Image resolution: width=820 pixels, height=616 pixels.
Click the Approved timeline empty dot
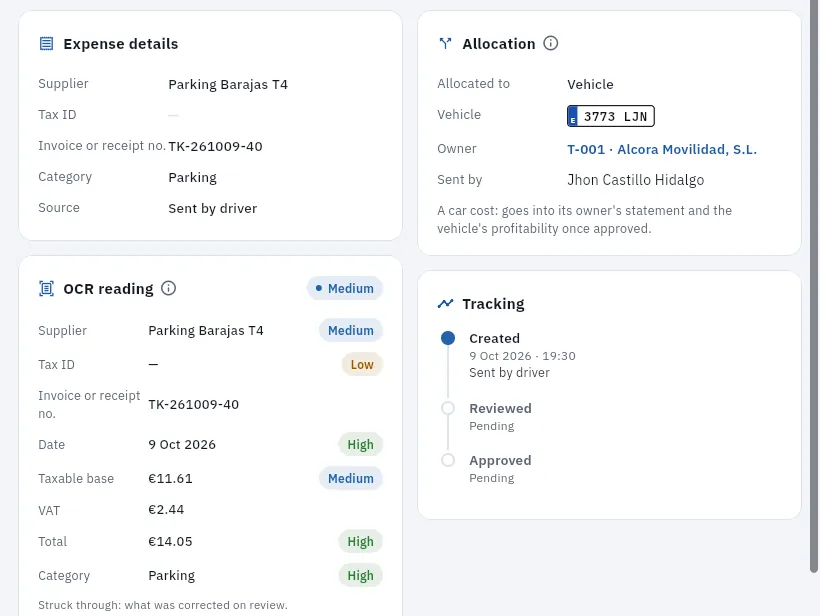[448, 460]
